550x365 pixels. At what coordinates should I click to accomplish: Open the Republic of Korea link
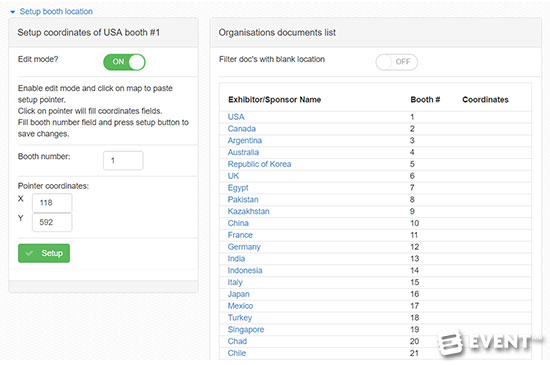[x=259, y=164]
